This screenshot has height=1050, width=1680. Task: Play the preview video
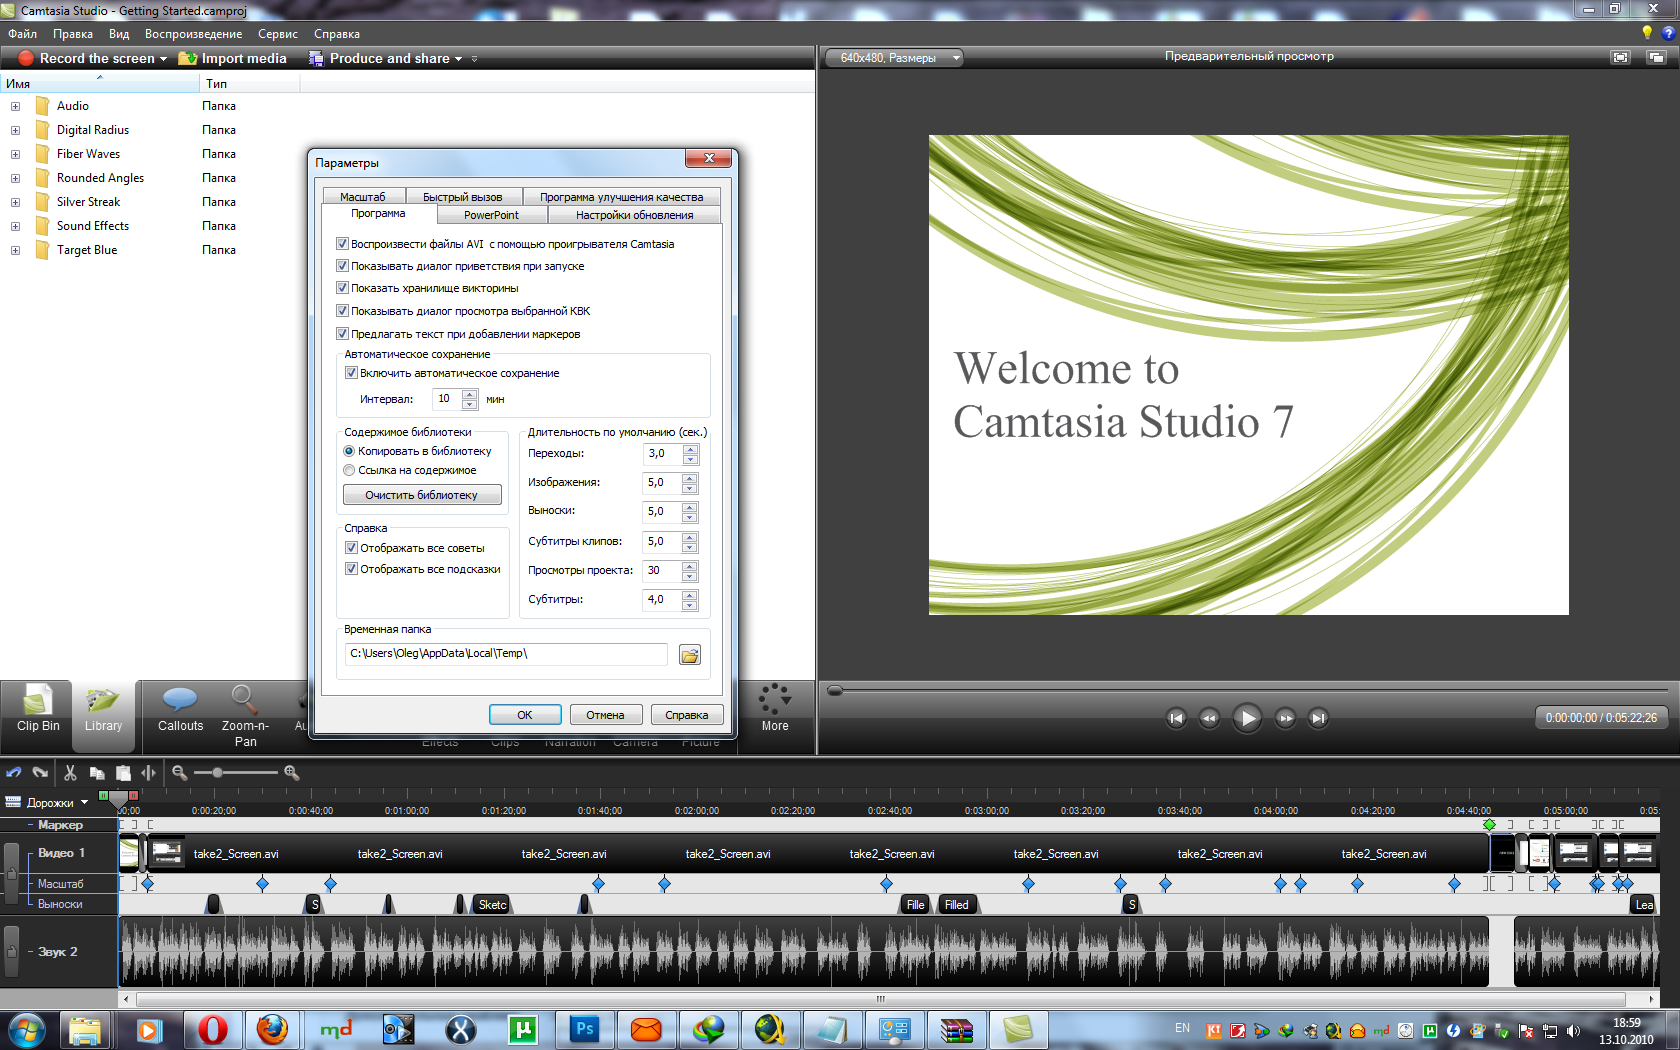pyautogui.click(x=1247, y=718)
